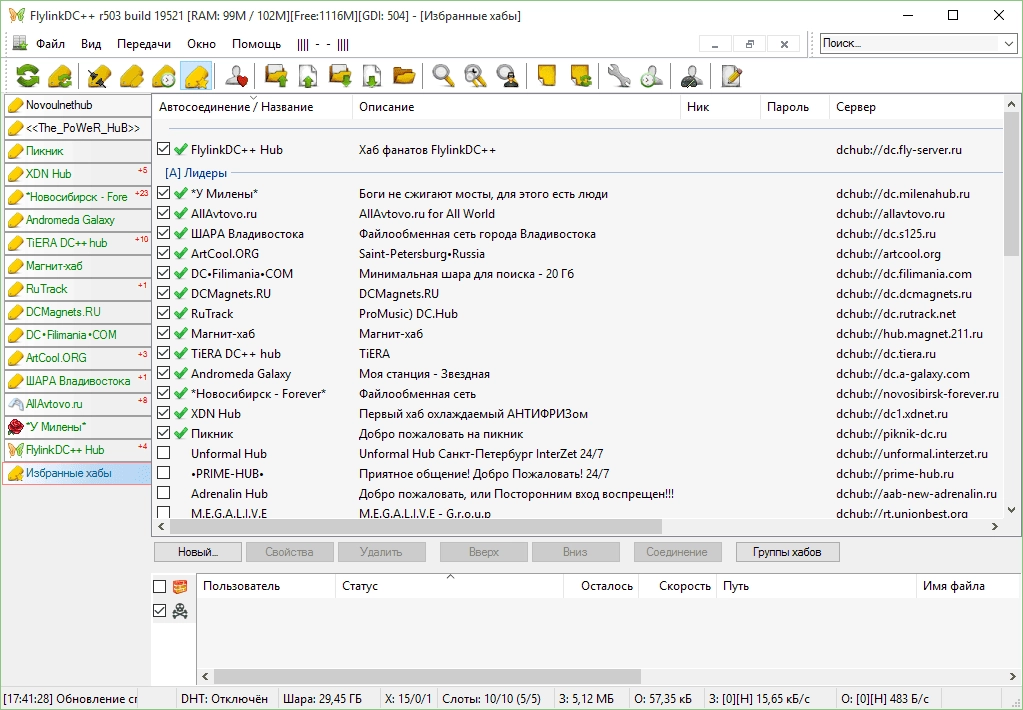Enable autoconnect for •PRIME-HUB•
The height and width of the screenshot is (710, 1023).
point(164,473)
